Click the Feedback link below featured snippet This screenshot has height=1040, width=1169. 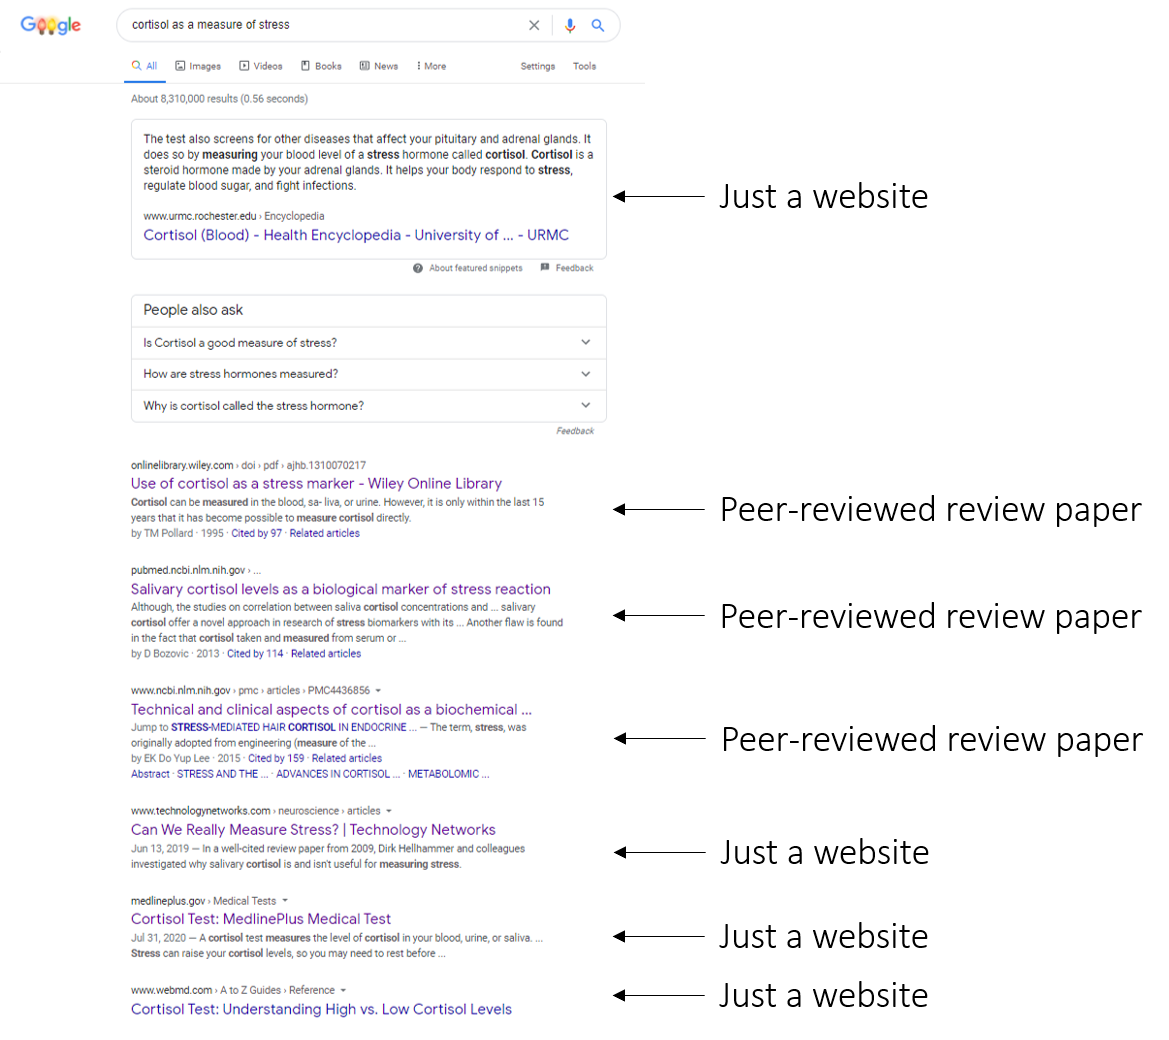point(574,268)
